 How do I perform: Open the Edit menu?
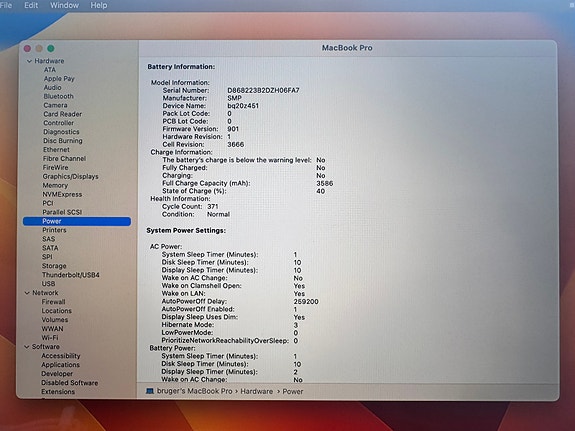pos(31,5)
